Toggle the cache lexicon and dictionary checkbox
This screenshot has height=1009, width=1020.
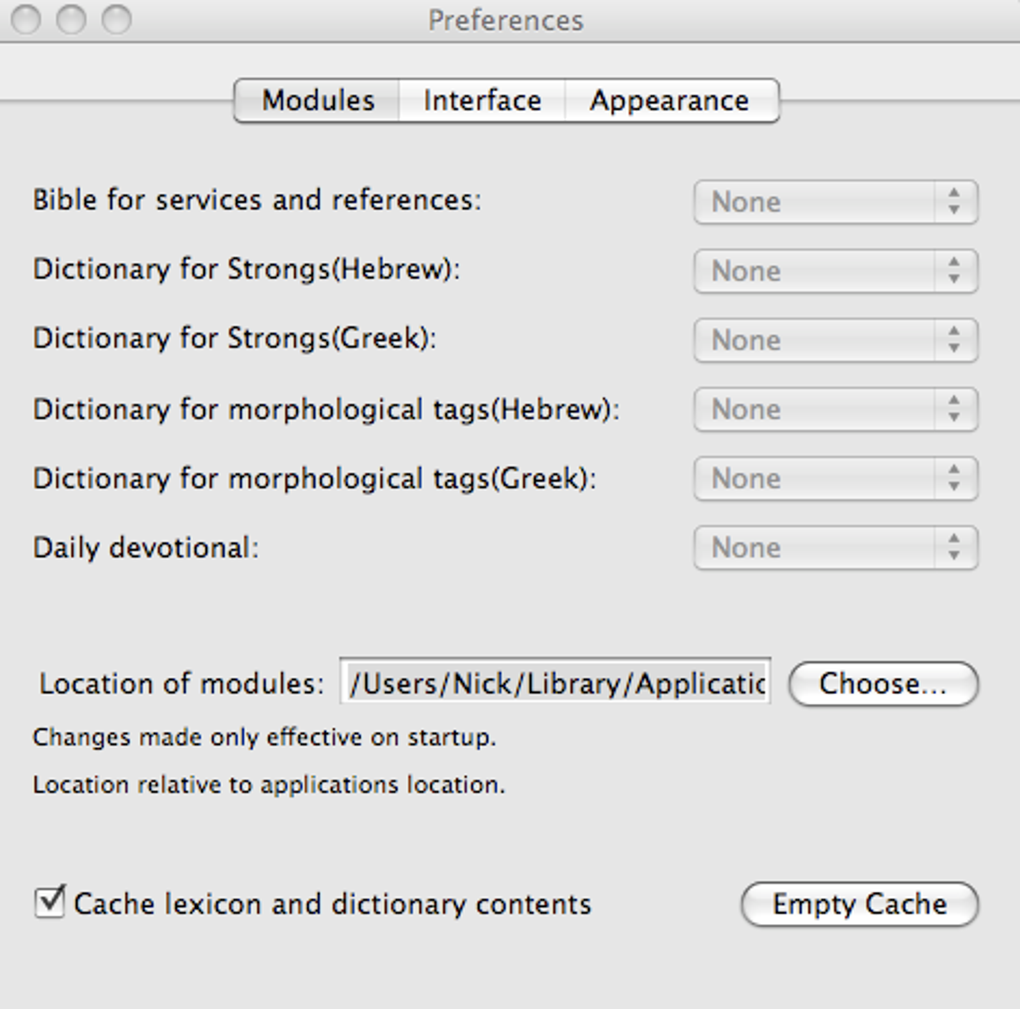coord(49,902)
